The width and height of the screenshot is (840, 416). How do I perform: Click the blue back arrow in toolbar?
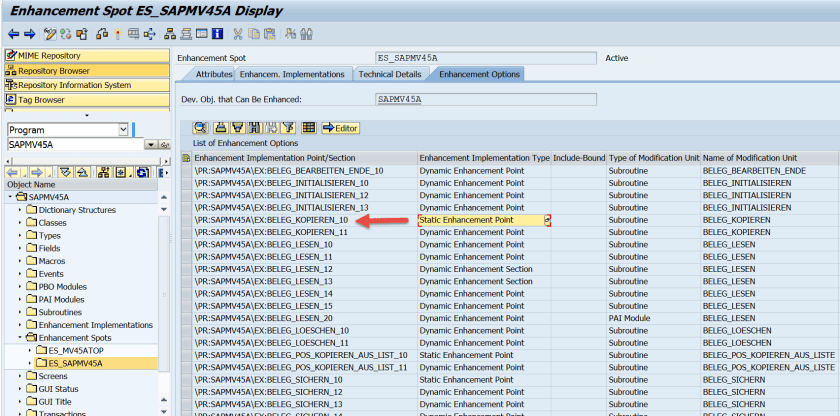pyautogui.click(x=13, y=34)
